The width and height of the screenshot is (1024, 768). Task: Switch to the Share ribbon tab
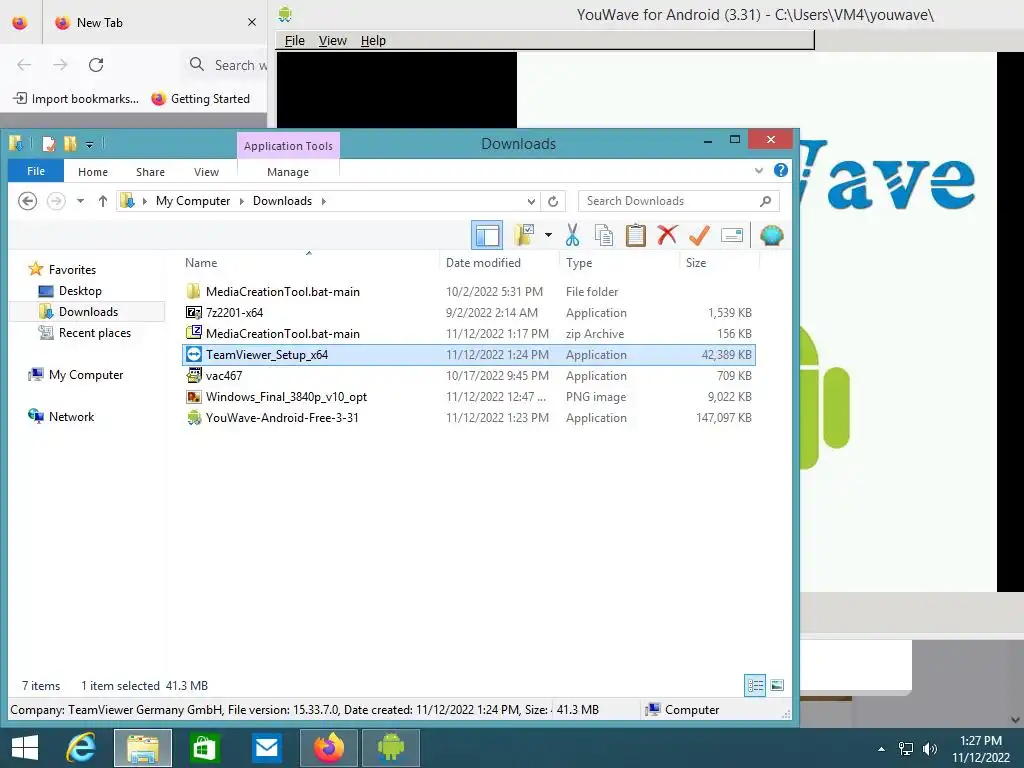pyautogui.click(x=150, y=172)
